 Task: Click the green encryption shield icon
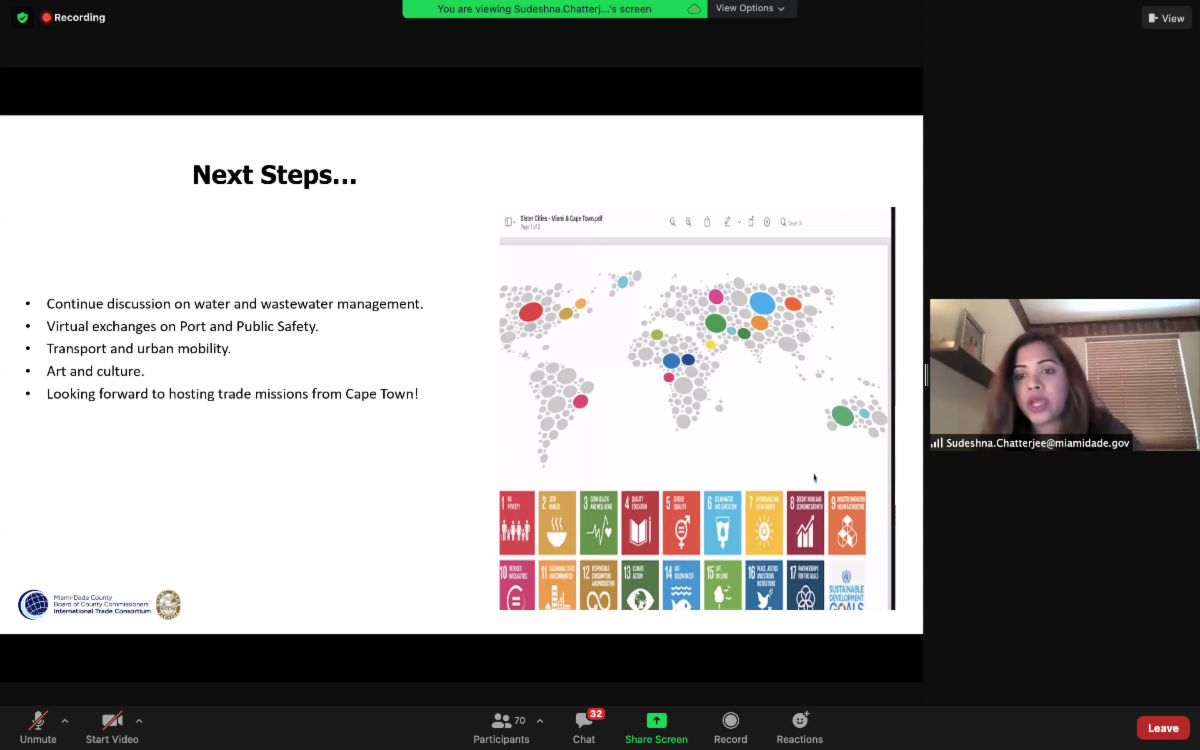[22, 18]
